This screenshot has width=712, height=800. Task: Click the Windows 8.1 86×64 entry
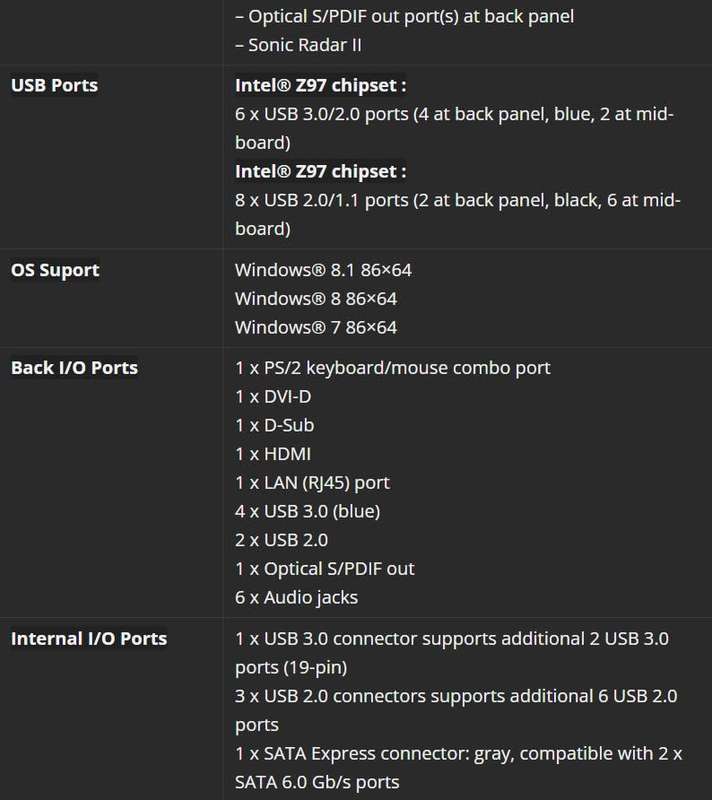pyautogui.click(x=323, y=270)
